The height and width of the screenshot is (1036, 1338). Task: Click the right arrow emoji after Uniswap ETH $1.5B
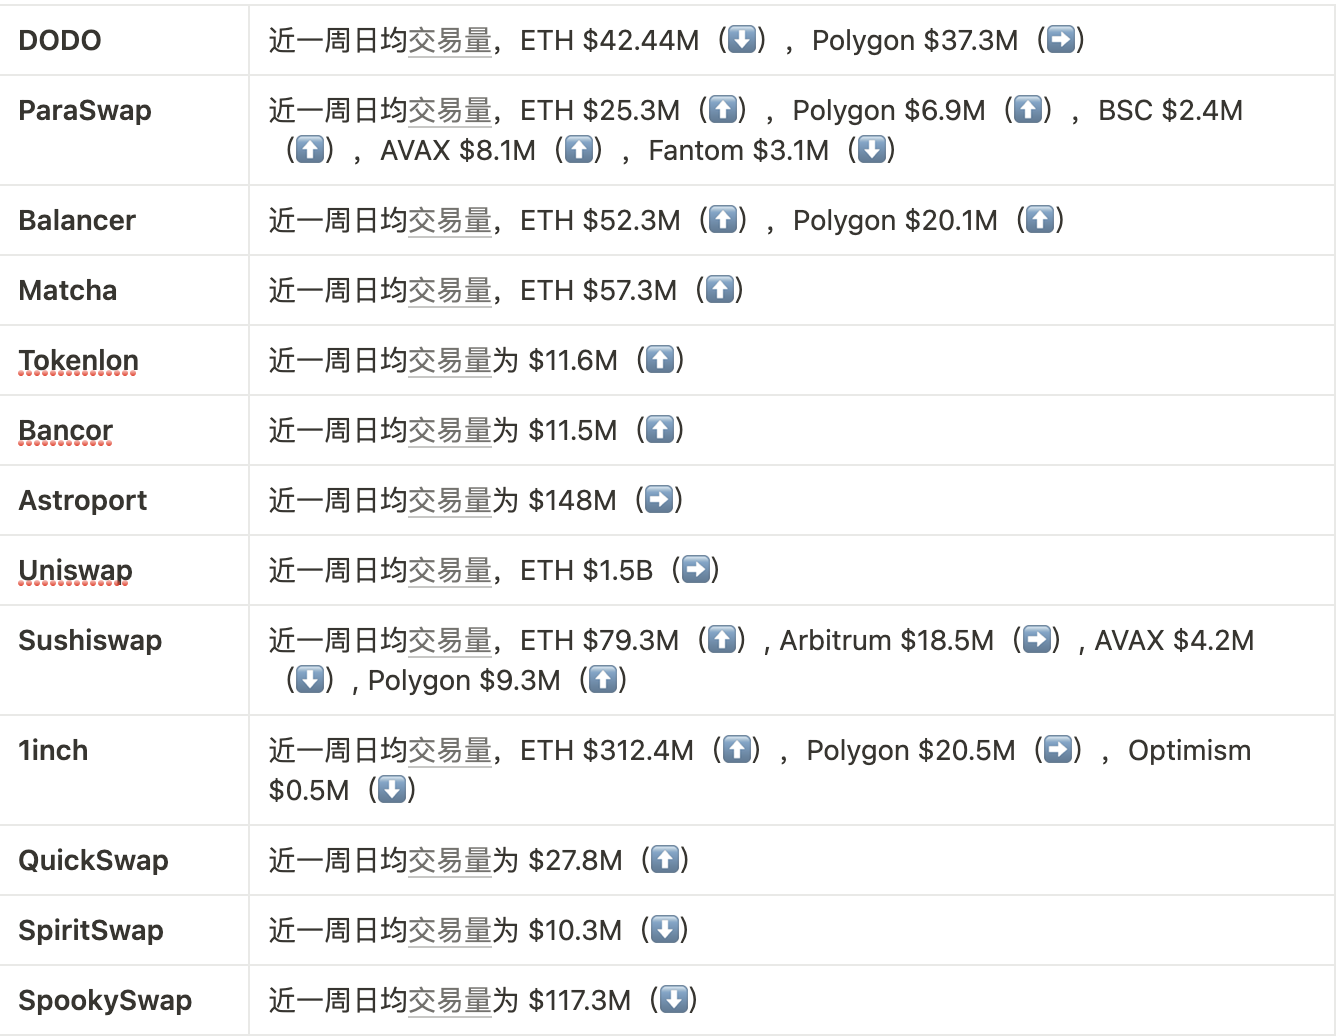point(695,570)
